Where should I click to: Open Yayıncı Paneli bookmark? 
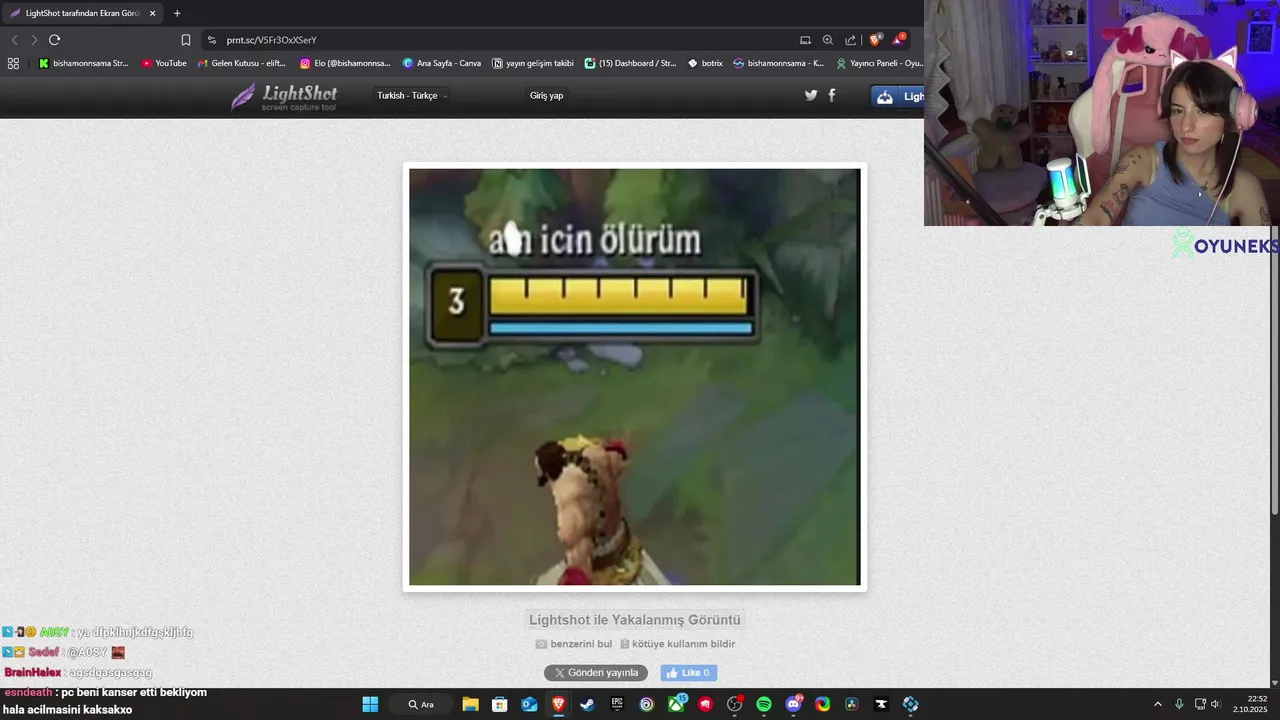[879, 63]
